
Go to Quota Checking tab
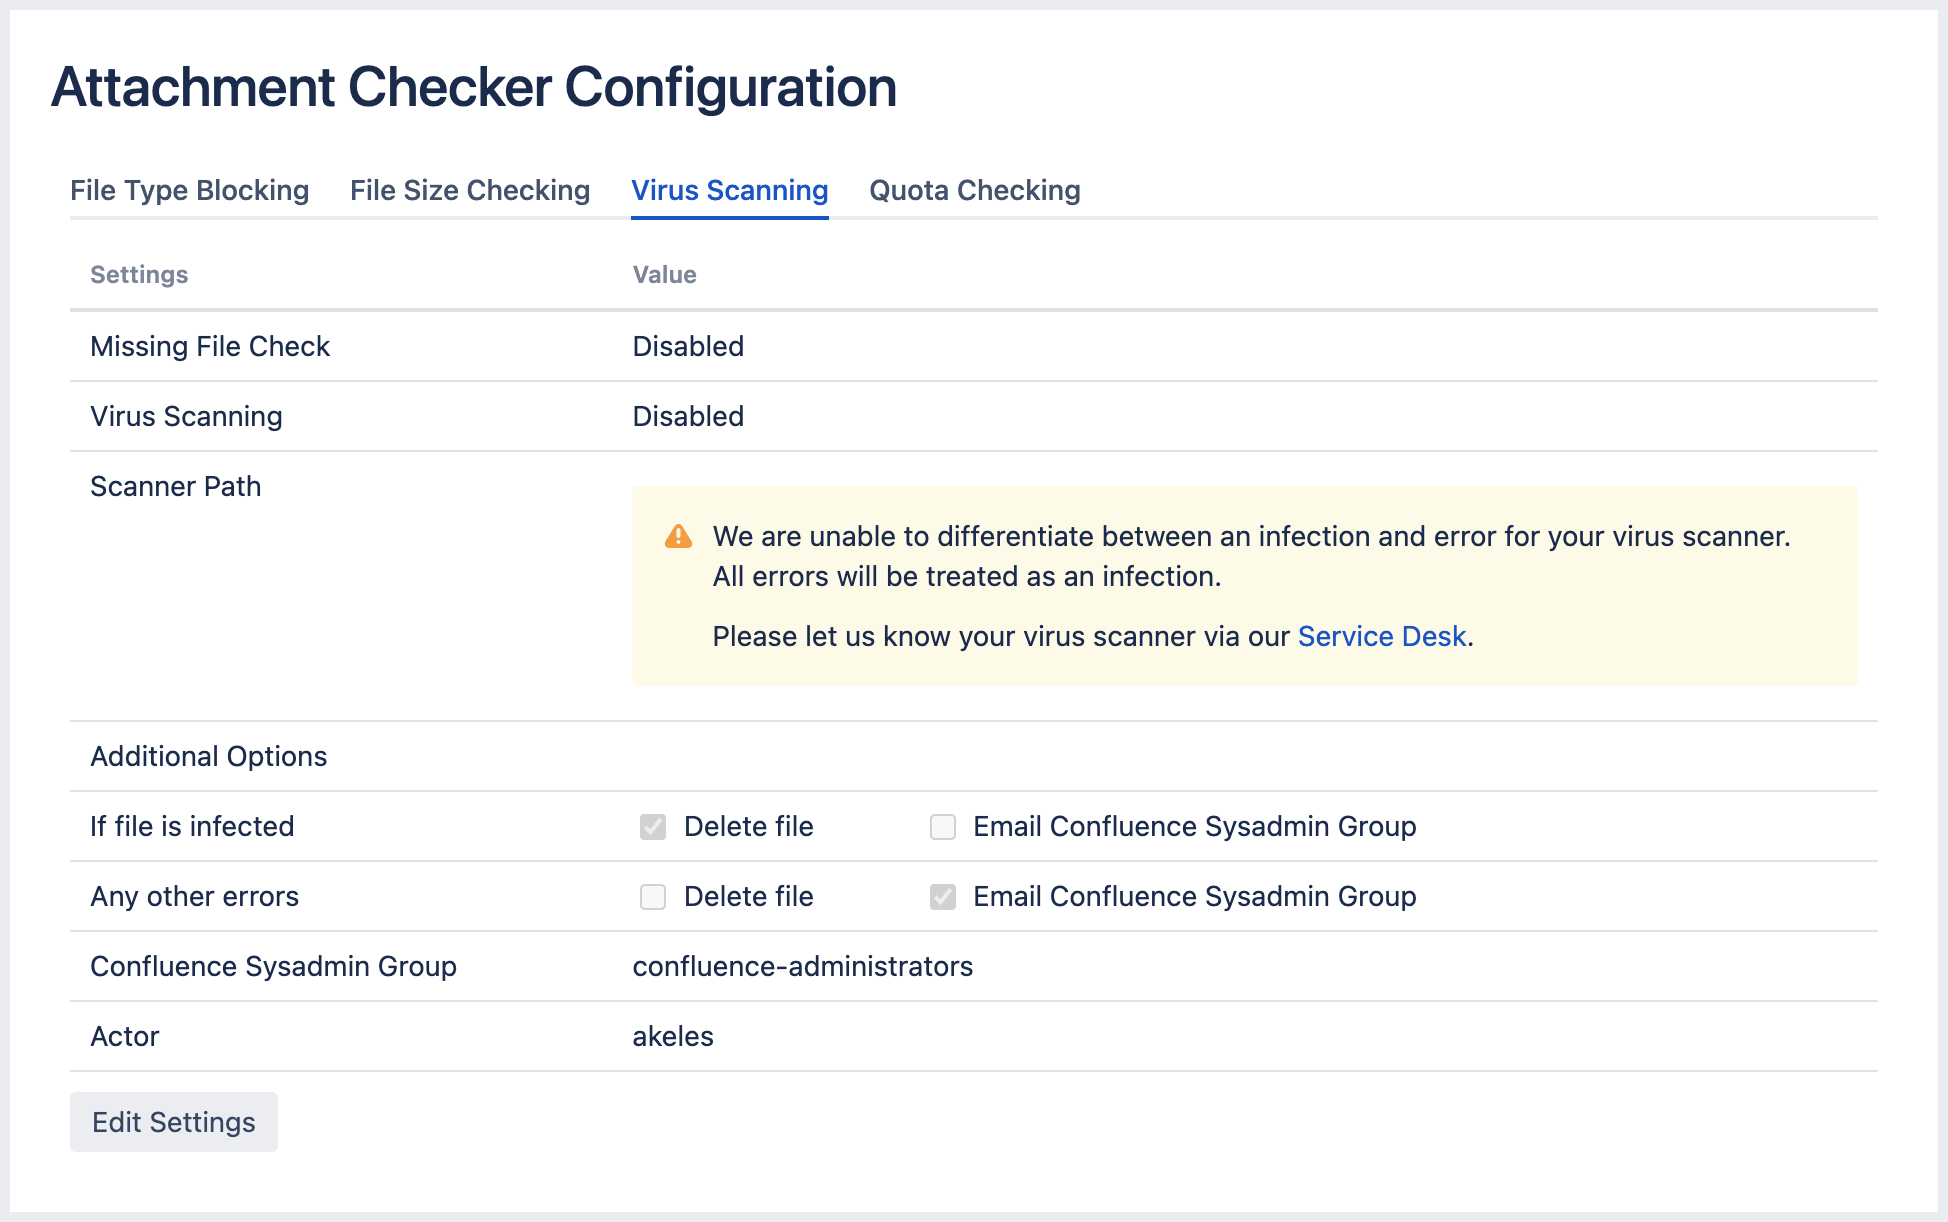point(974,190)
